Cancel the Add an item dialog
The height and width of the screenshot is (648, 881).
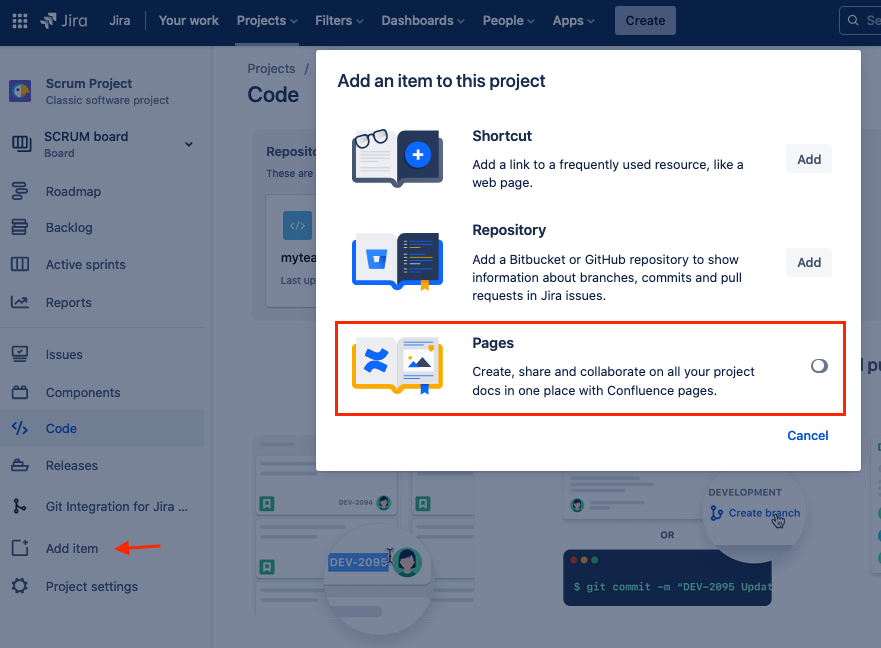(807, 436)
